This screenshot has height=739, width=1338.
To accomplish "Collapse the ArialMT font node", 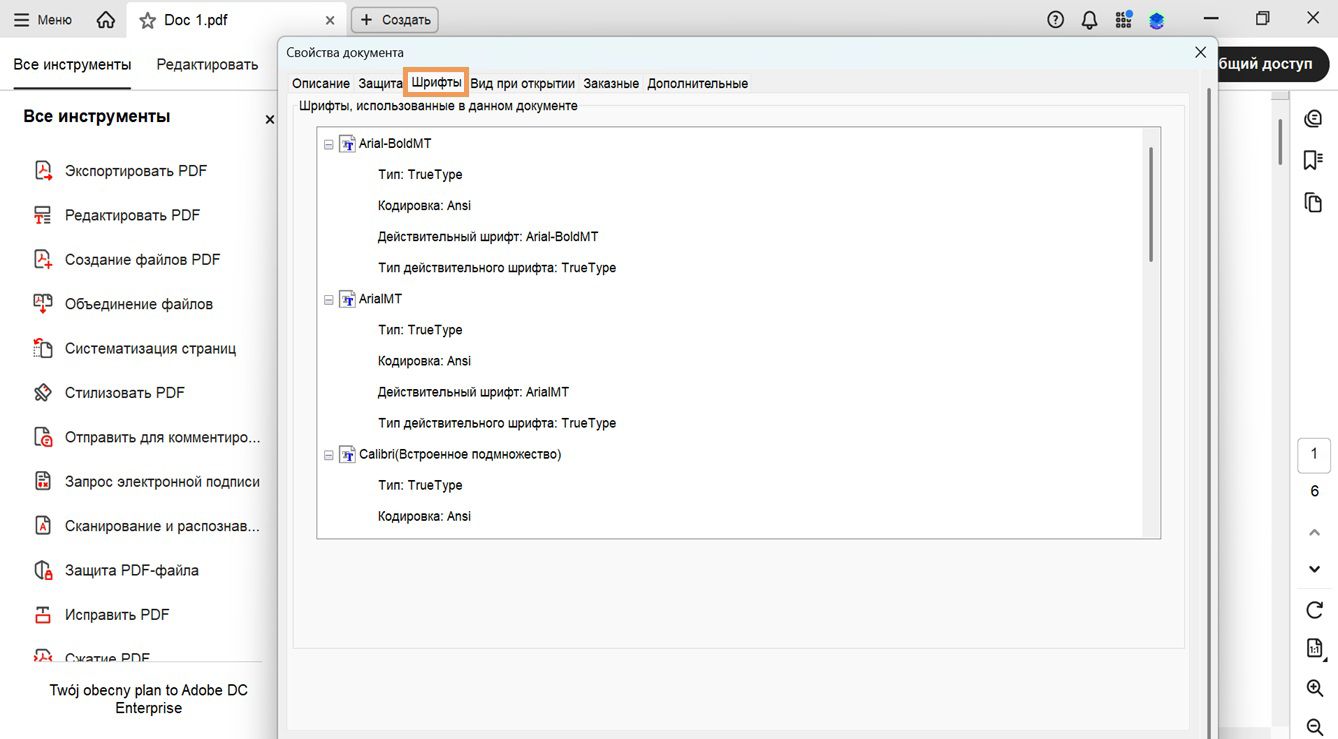I will [329, 299].
